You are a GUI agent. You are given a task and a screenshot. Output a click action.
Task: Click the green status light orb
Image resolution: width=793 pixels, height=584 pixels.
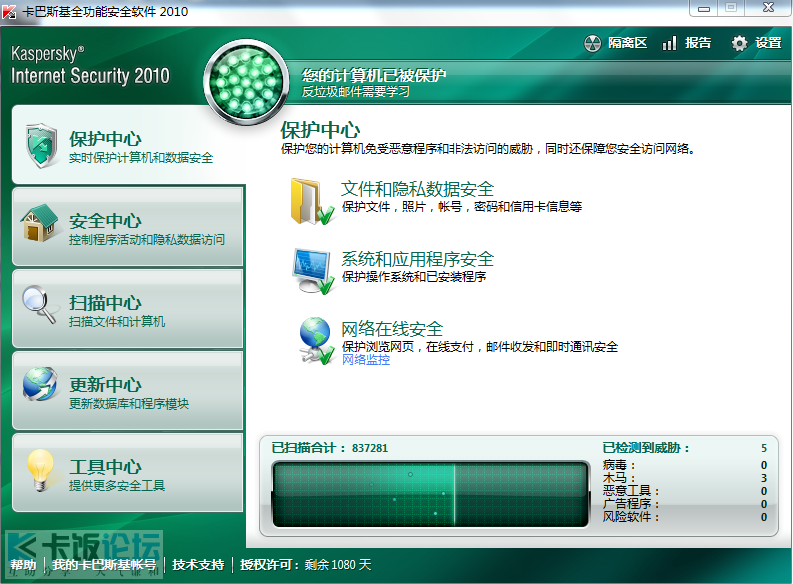coord(246,82)
